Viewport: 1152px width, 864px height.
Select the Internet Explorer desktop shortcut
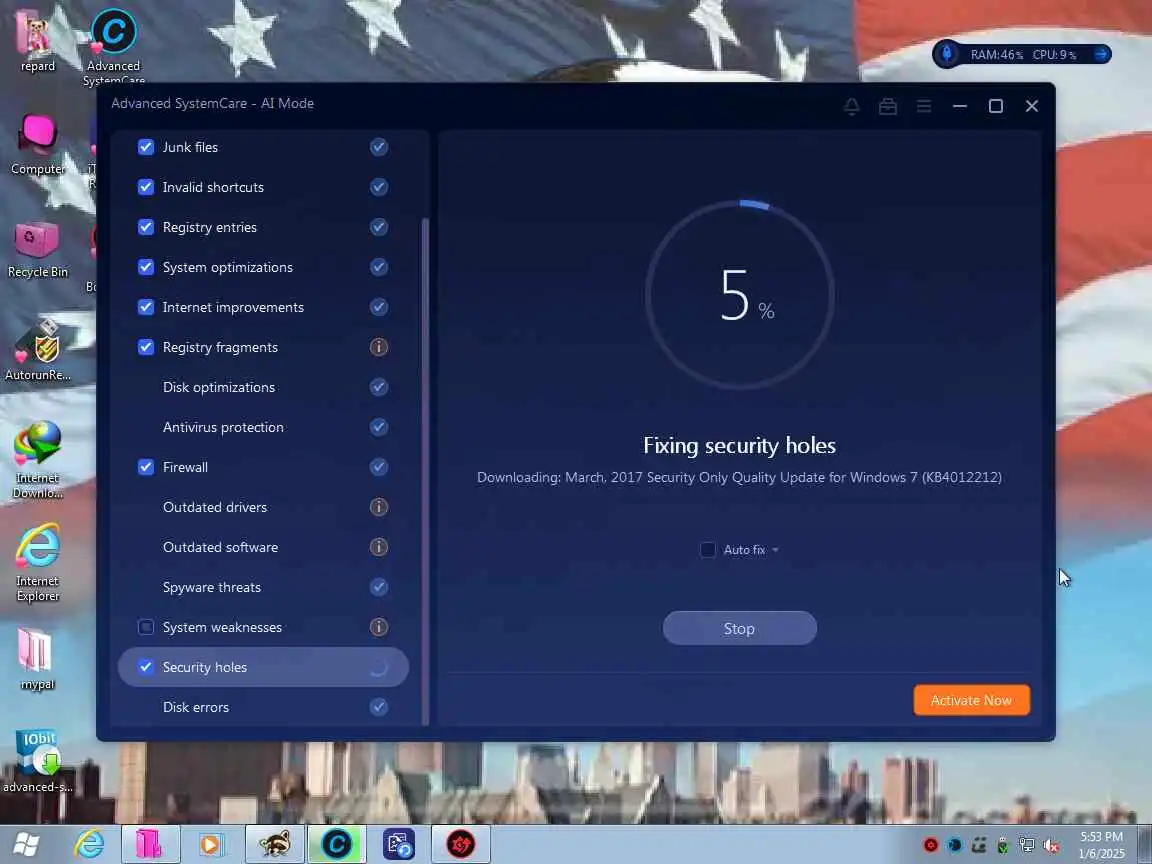pyautogui.click(x=37, y=562)
